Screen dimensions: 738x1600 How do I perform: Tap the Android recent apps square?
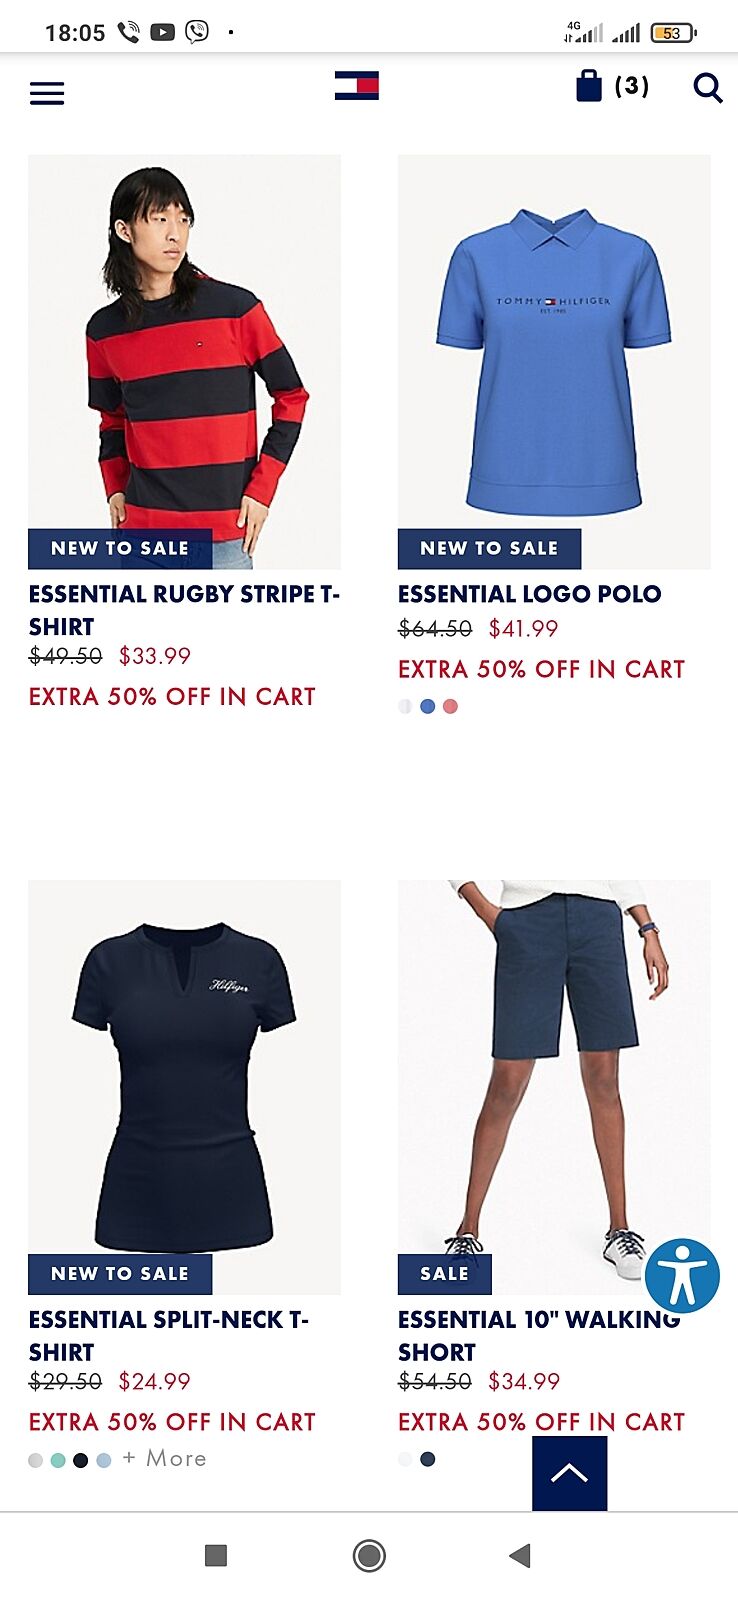215,1555
